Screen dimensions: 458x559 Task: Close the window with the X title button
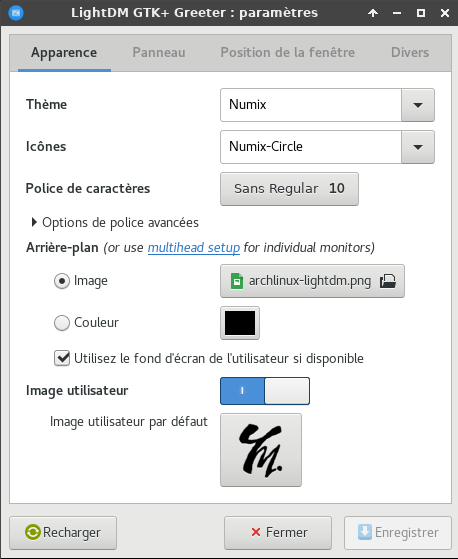(x=444, y=13)
